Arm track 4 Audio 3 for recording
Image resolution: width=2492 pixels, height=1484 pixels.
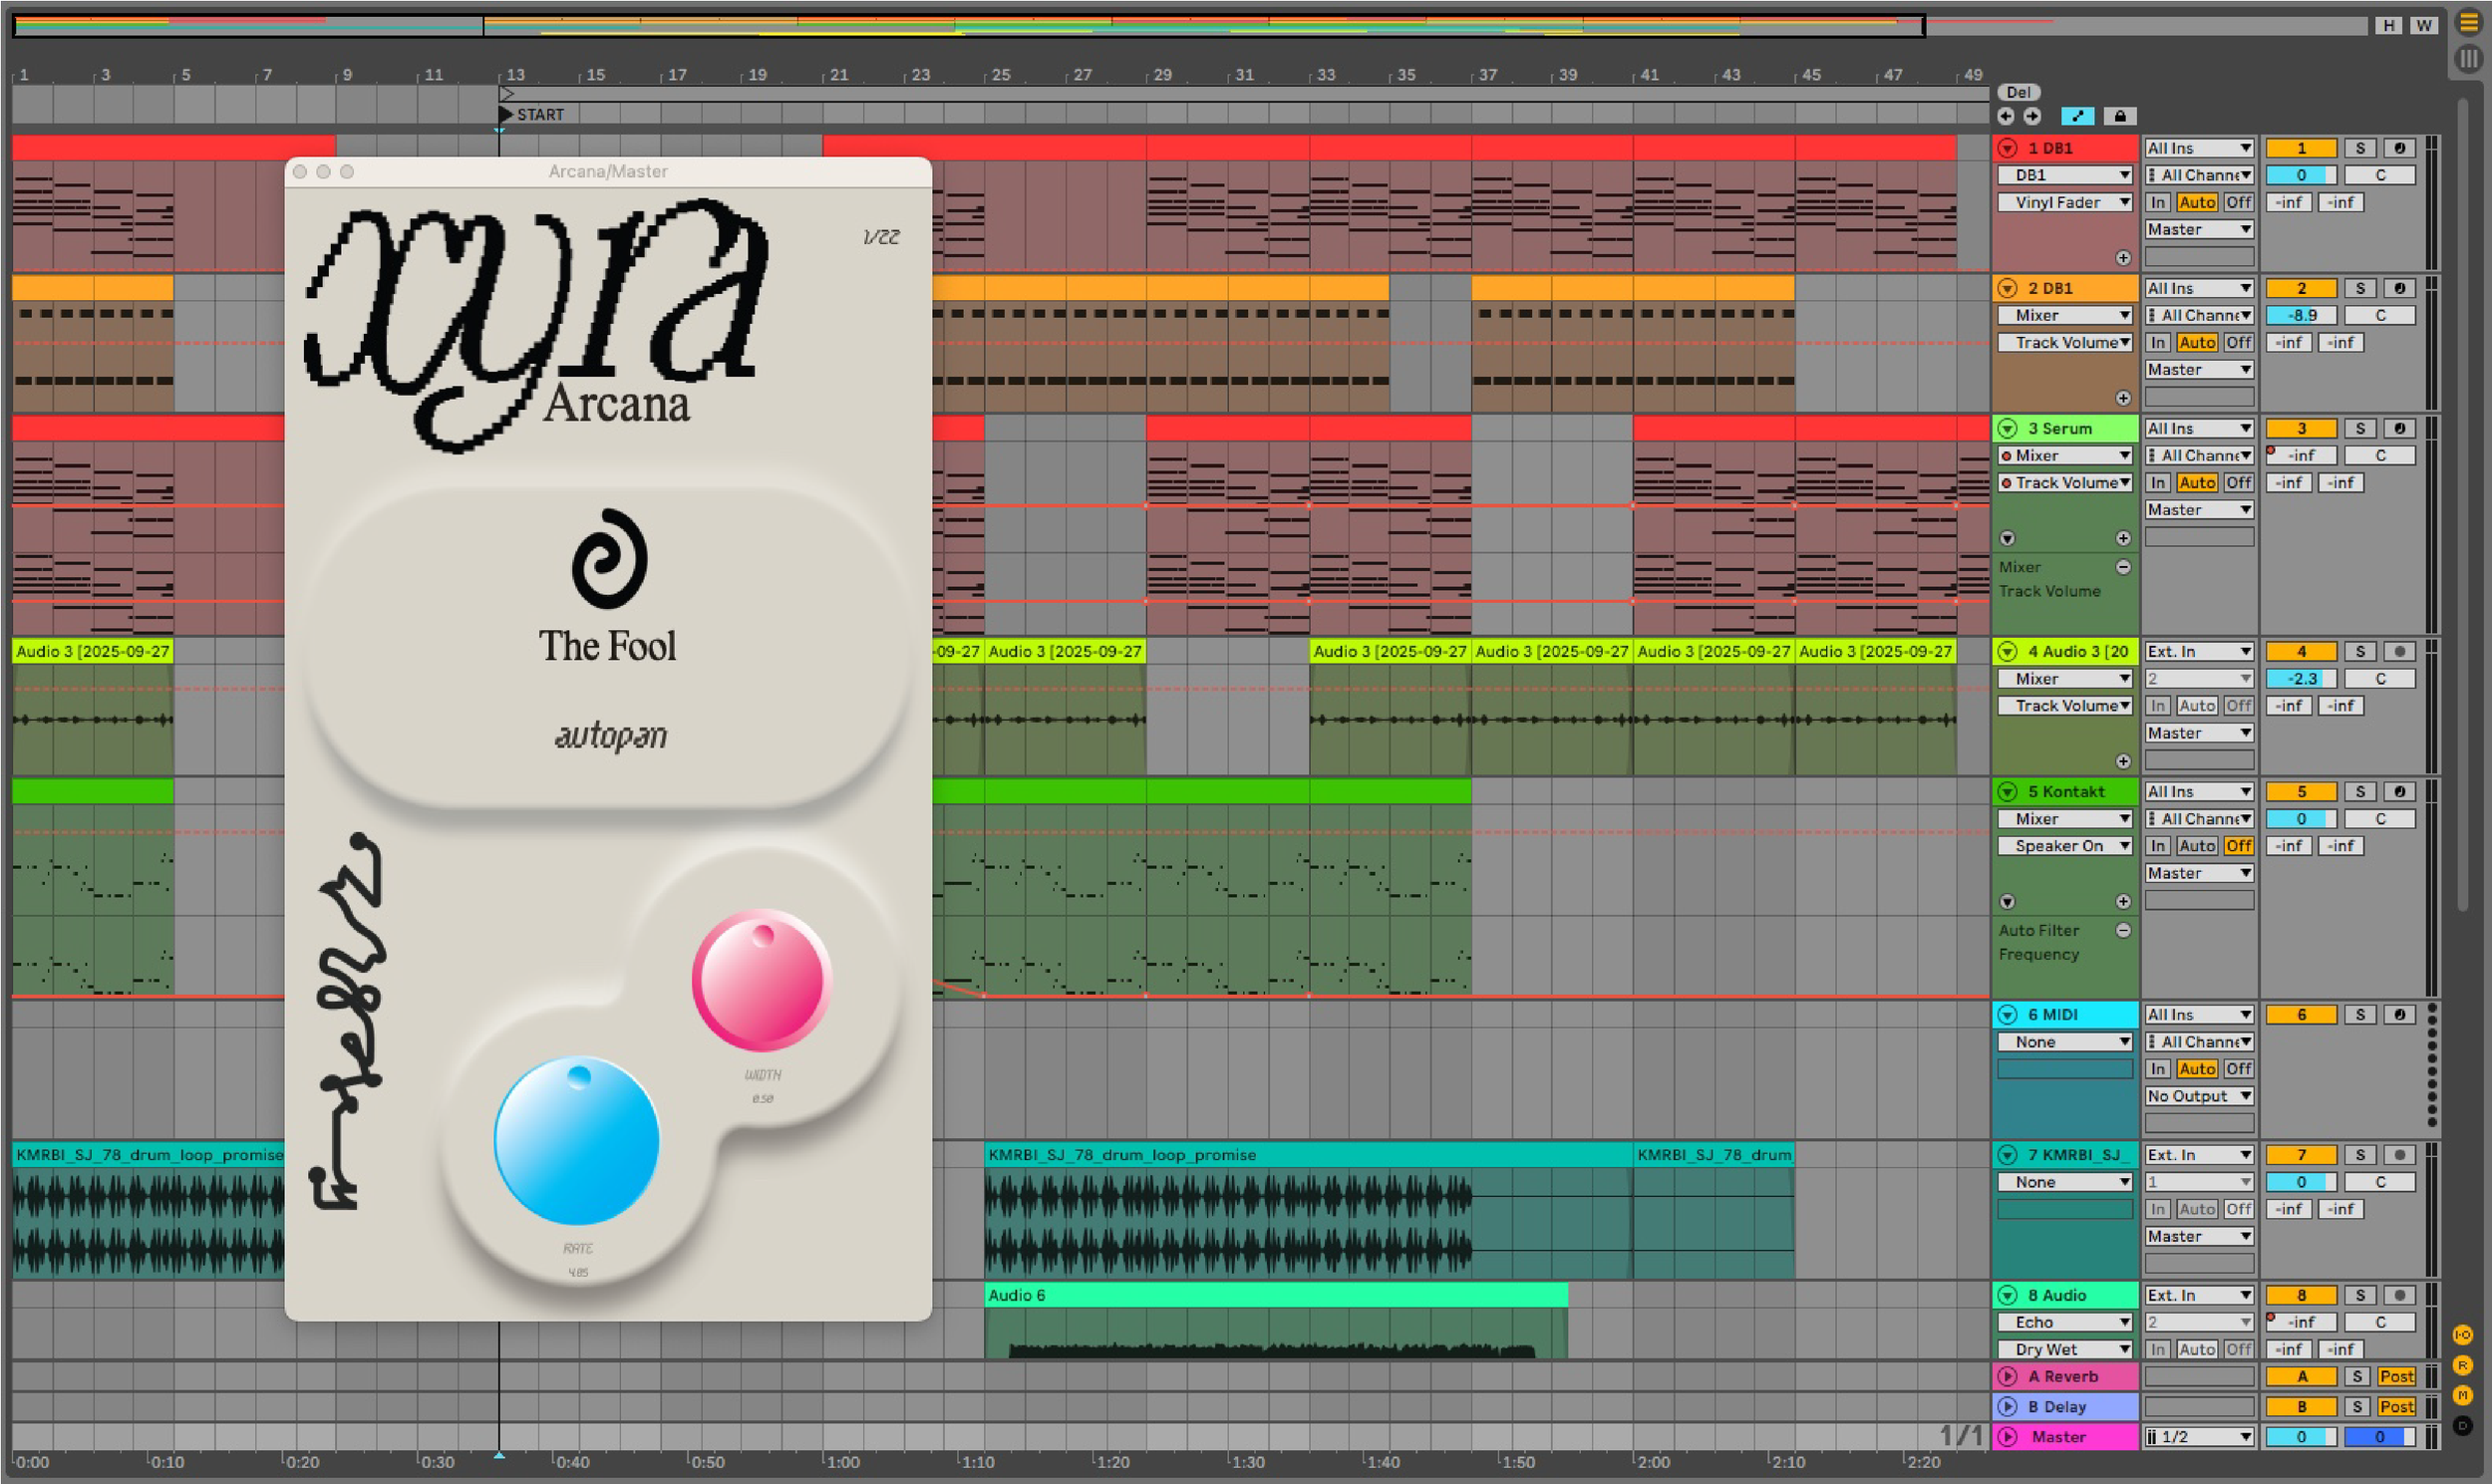tap(2399, 651)
